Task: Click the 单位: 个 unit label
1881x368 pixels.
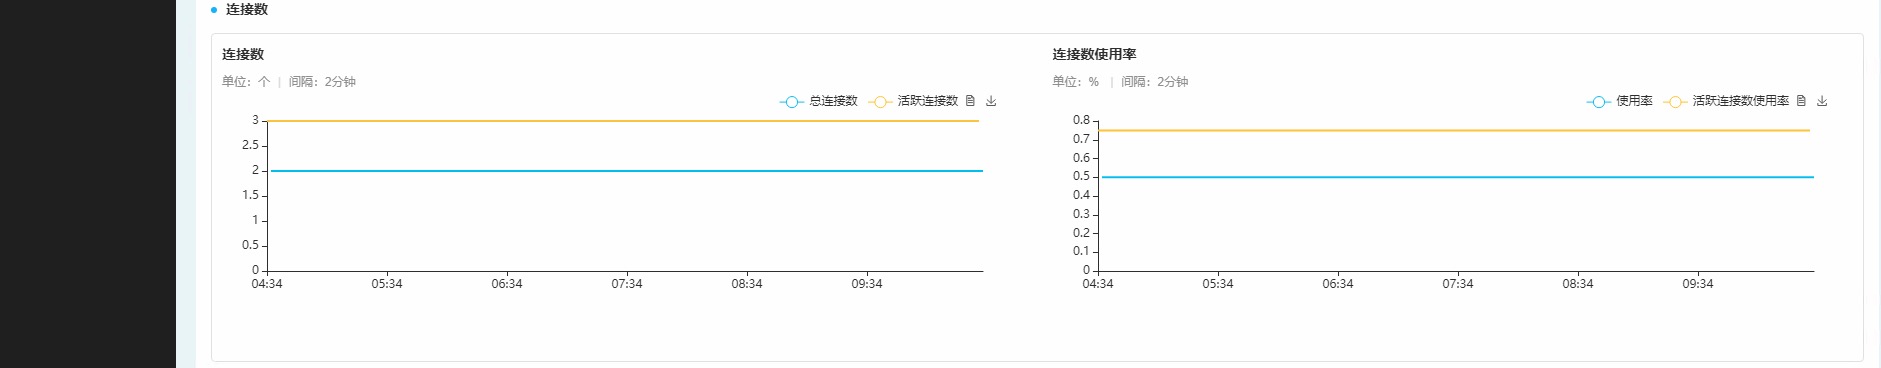Action: [x=246, y=82]
